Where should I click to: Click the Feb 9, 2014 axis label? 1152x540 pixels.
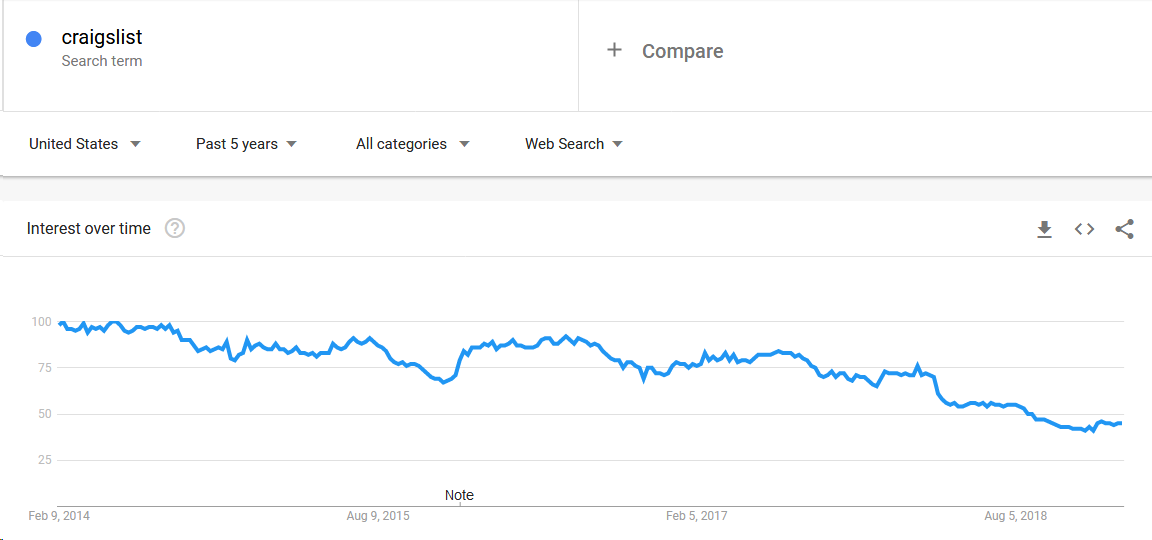point(58,516)
